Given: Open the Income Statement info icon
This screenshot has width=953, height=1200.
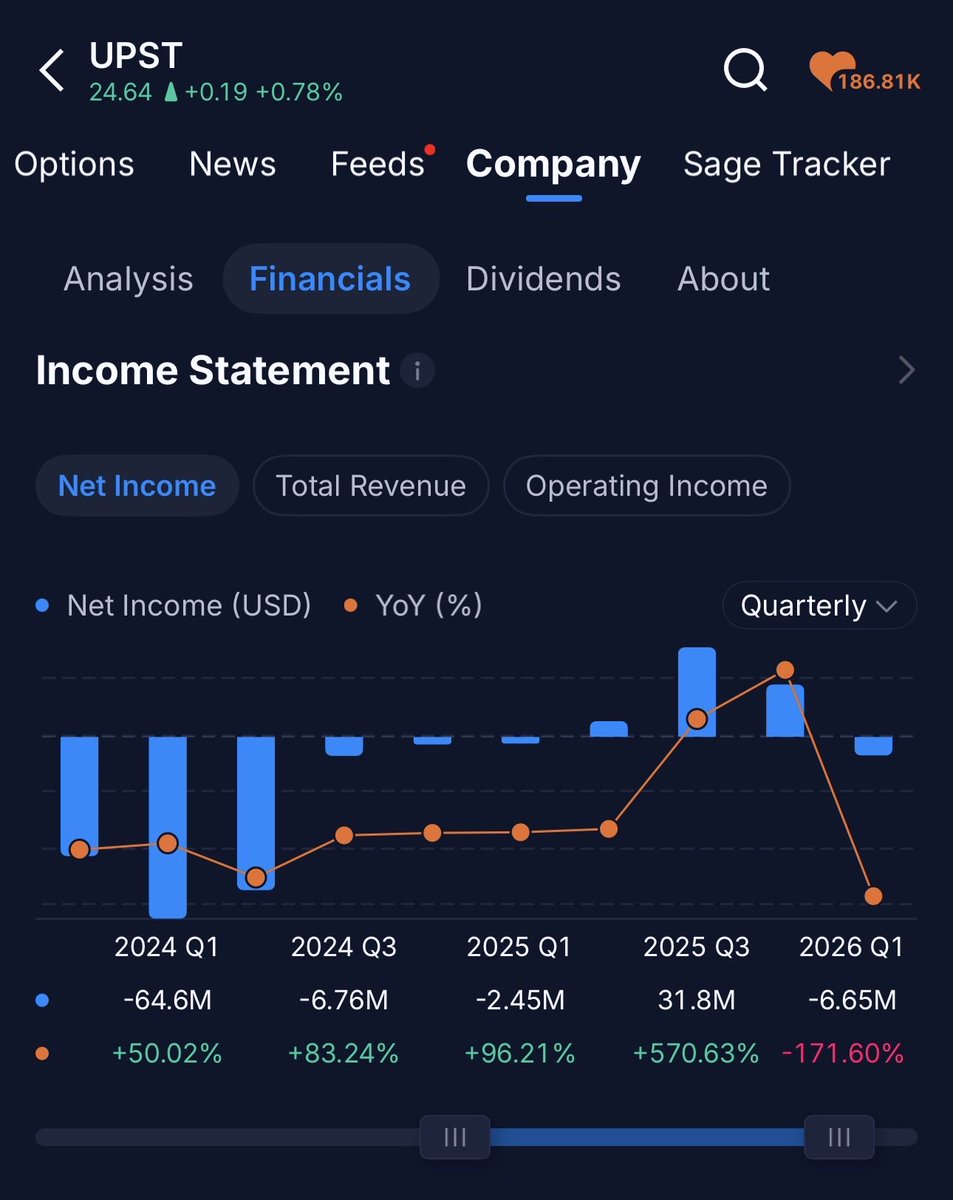Looking at the screenshot, I should tap(417, 372).
